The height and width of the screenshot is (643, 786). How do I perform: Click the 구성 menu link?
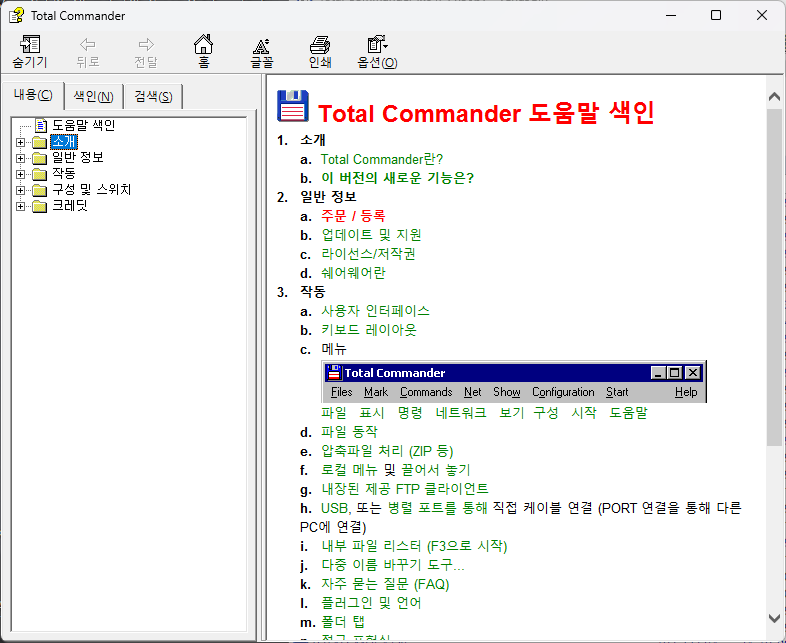coord(545,413)
